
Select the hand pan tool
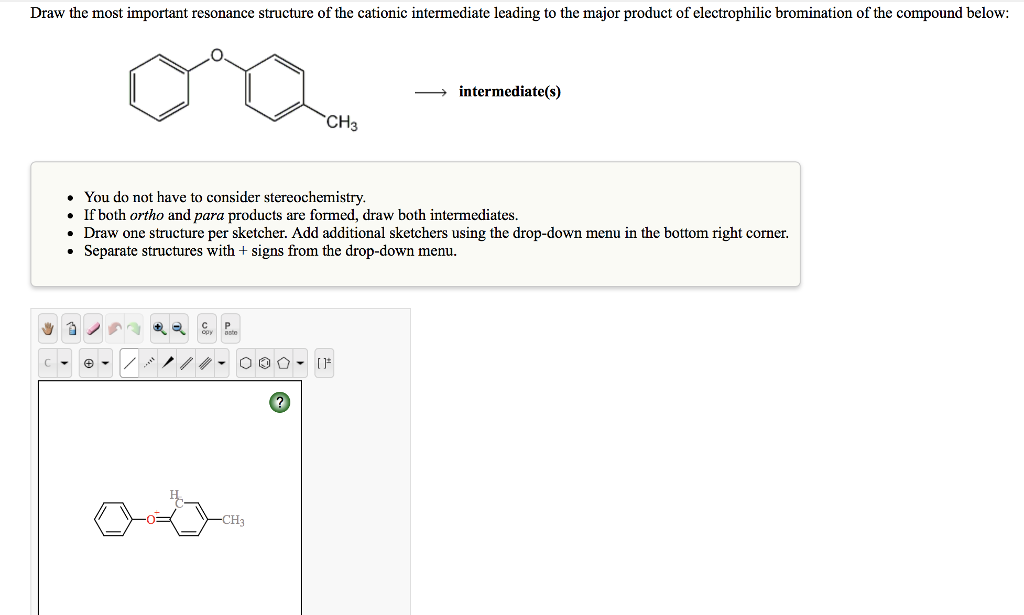(47, 328)
